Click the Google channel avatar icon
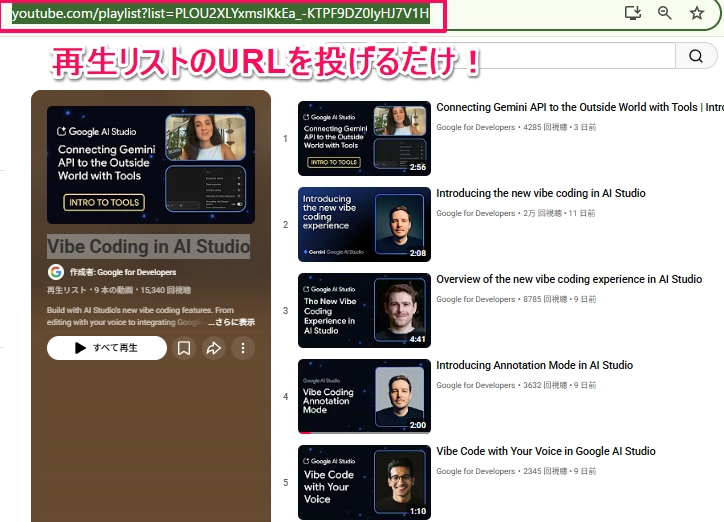This screenshot has height=522, width=724. [56, 272]
